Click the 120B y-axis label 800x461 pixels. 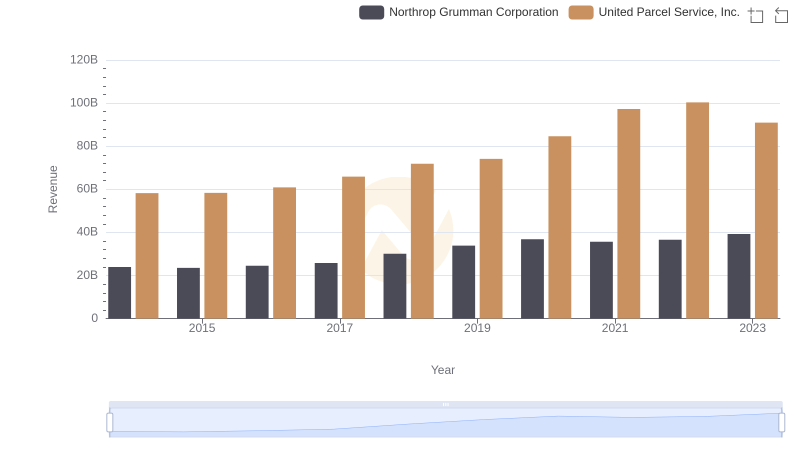pyautogui.click(x=84, y=60)
